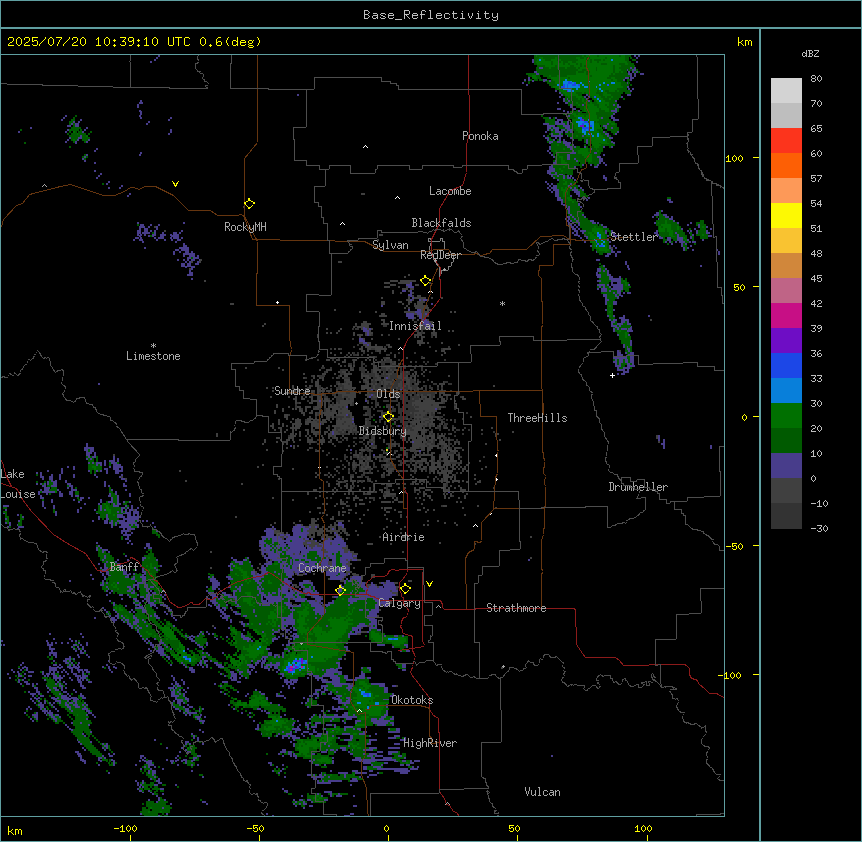Click the yellow V marker northeast of Calgary
The width and height of the screenshot is (862, 842).
429,584
